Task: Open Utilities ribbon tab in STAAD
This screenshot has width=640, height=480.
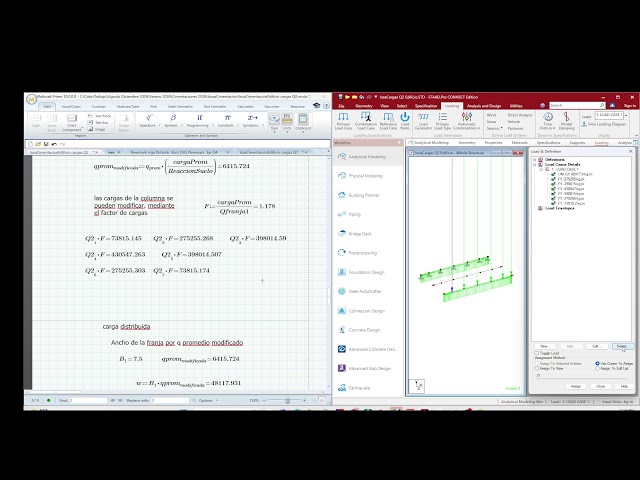Action: (x=516, y=106)
